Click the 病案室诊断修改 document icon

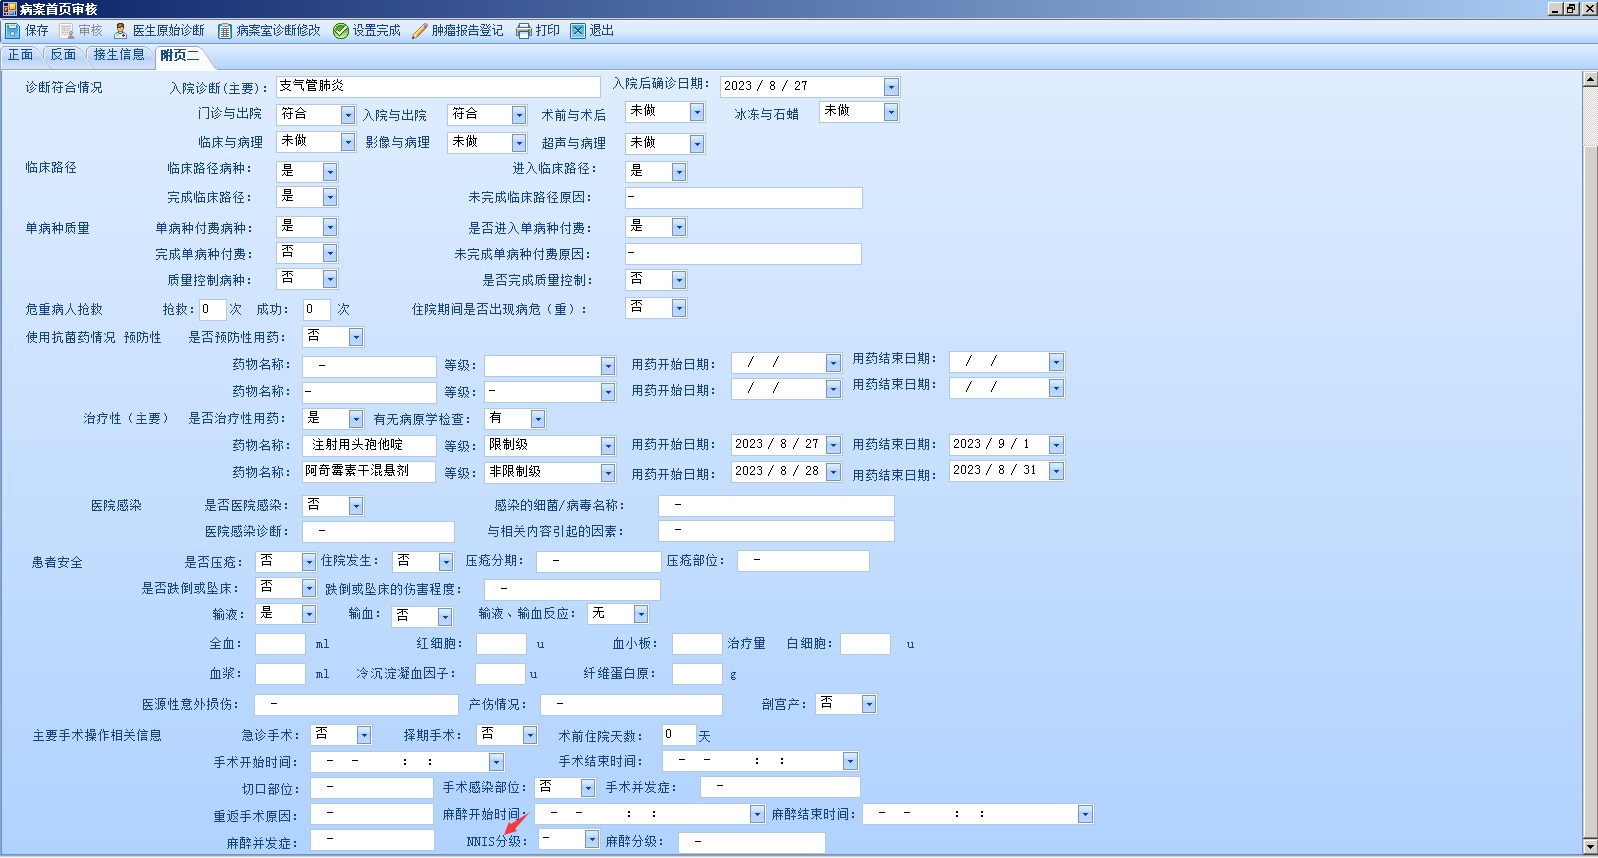pos(225,31)
